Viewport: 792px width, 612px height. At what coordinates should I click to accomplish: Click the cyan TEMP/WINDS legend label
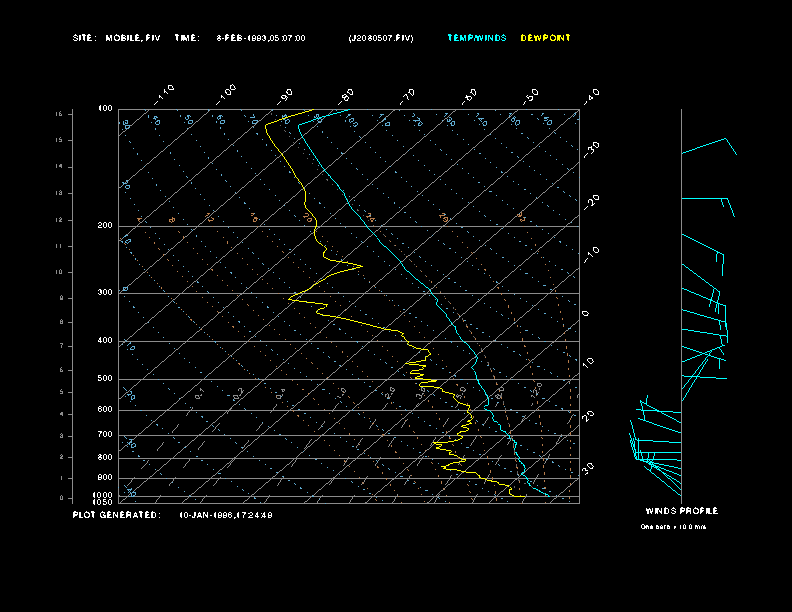point(477,38)
